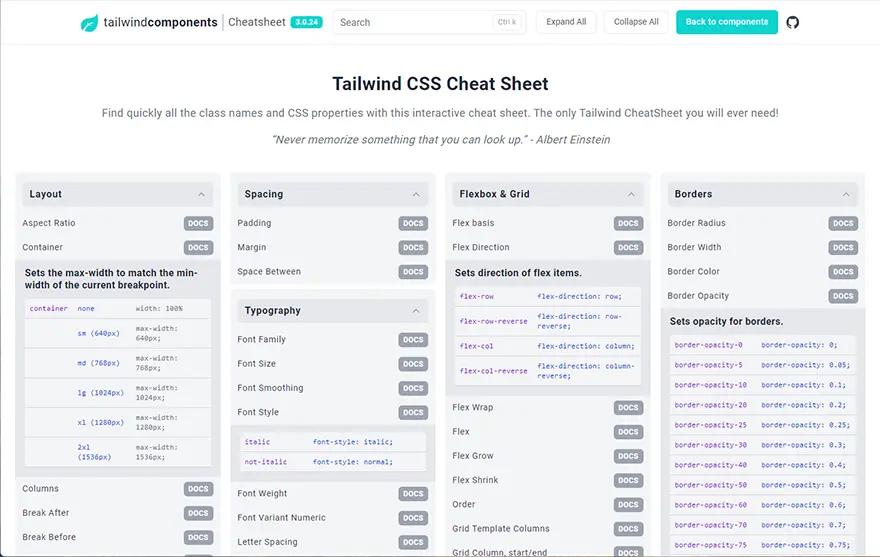This screenshot has height=557, width=880.
Task: Click the flex-col-reverse class name
Action: pos(493,371)
